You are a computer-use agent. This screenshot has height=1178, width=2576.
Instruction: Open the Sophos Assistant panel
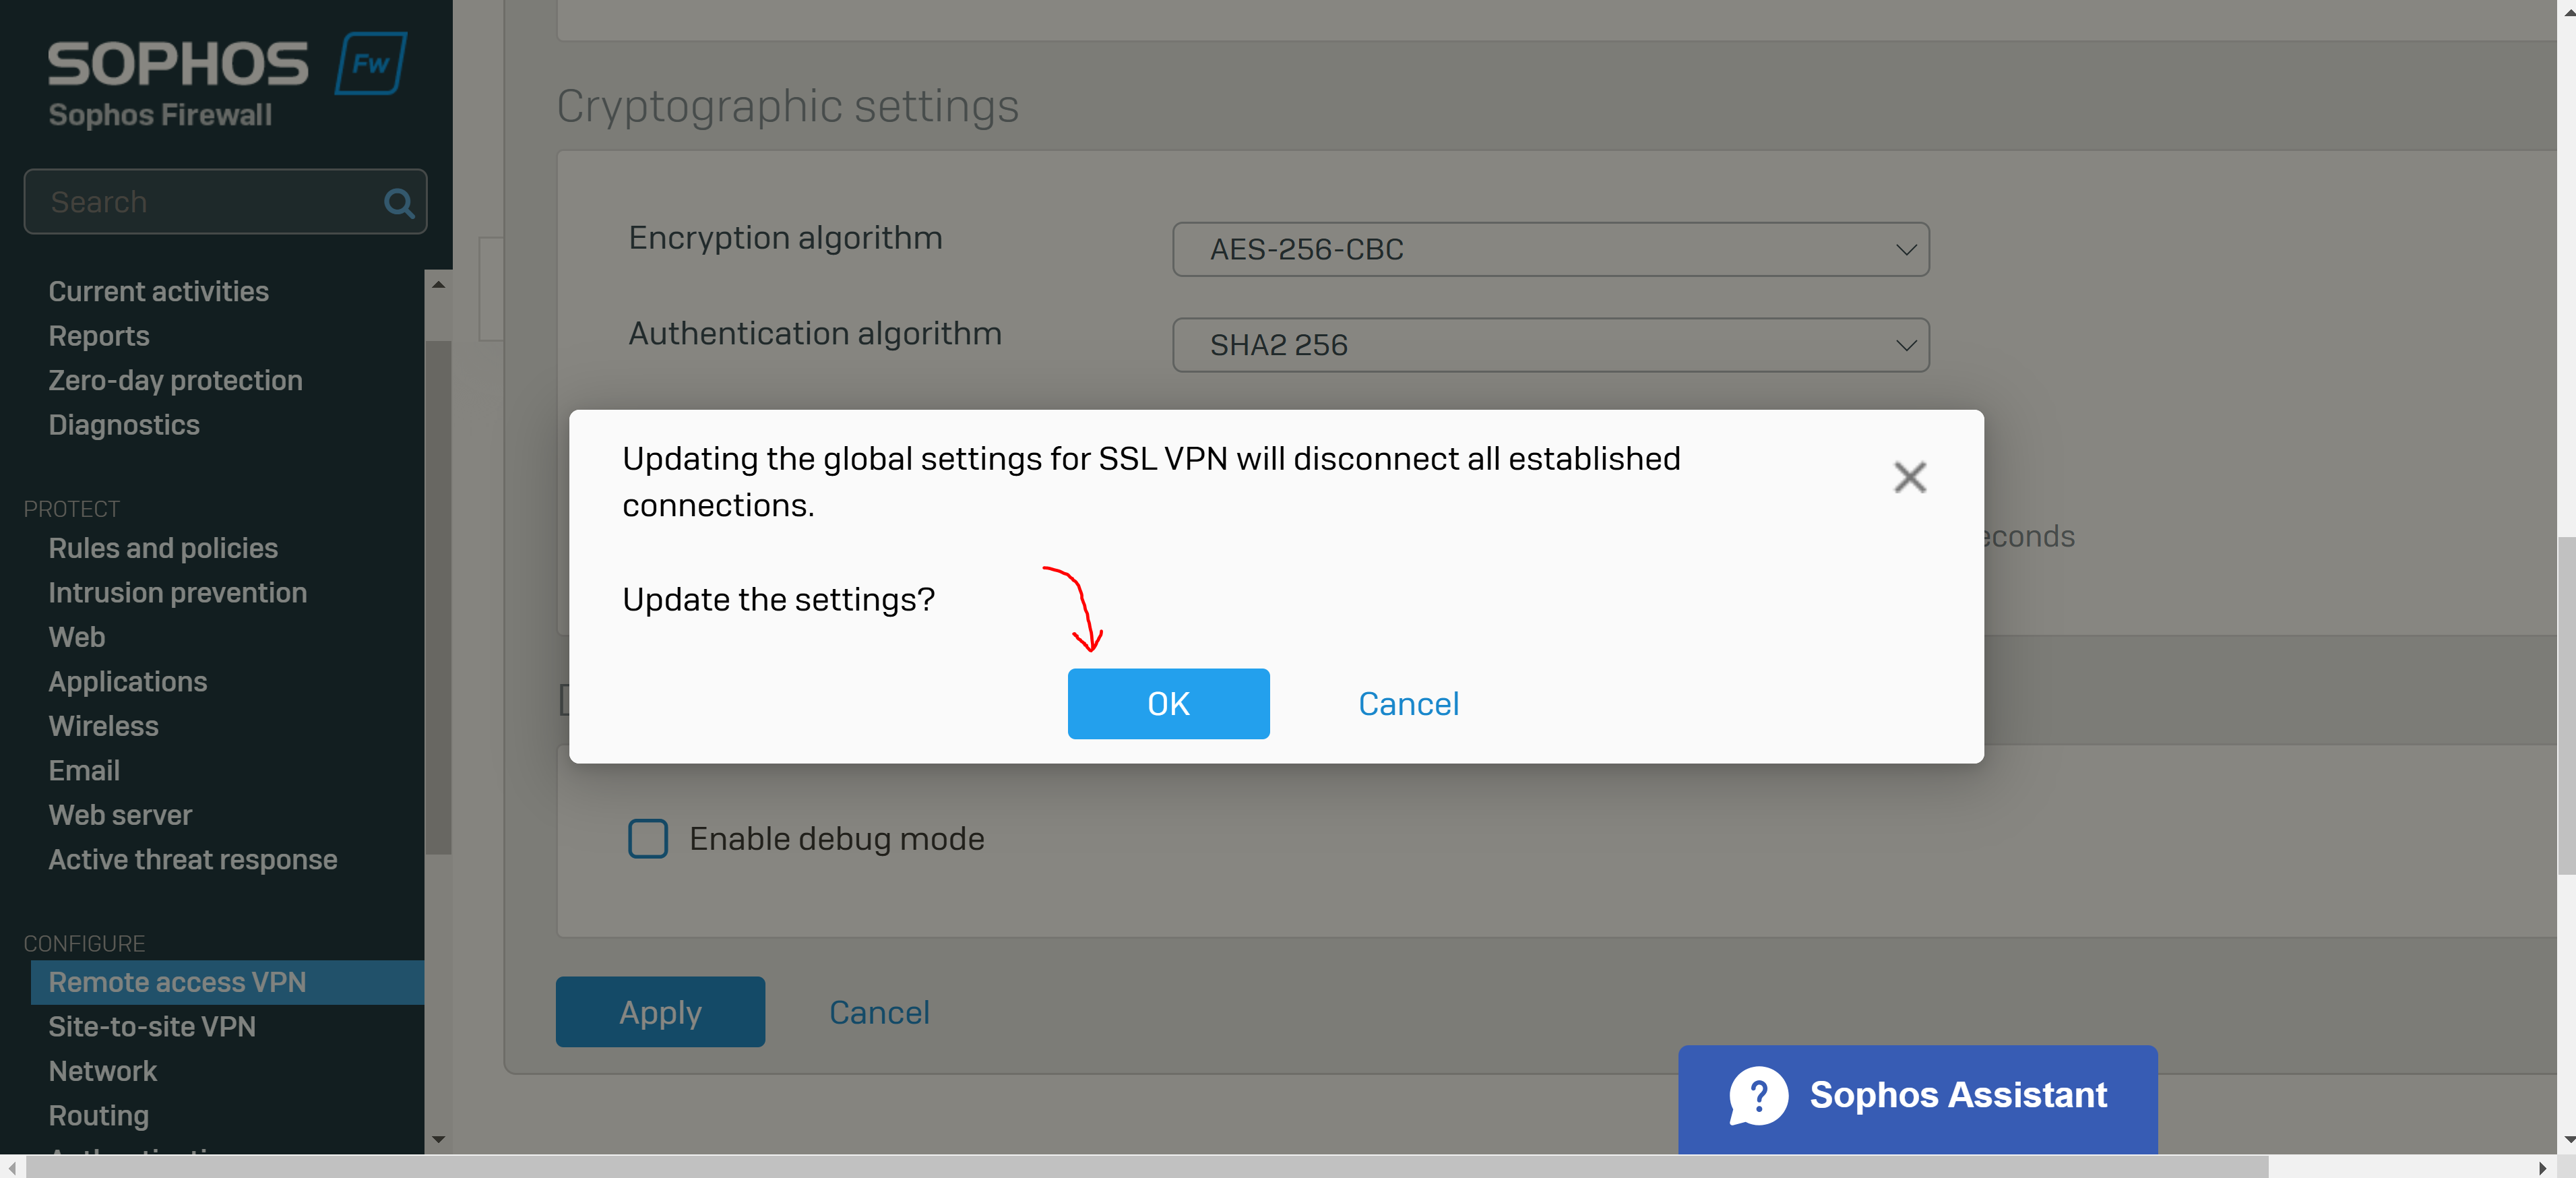(x=1917, y=1099)
